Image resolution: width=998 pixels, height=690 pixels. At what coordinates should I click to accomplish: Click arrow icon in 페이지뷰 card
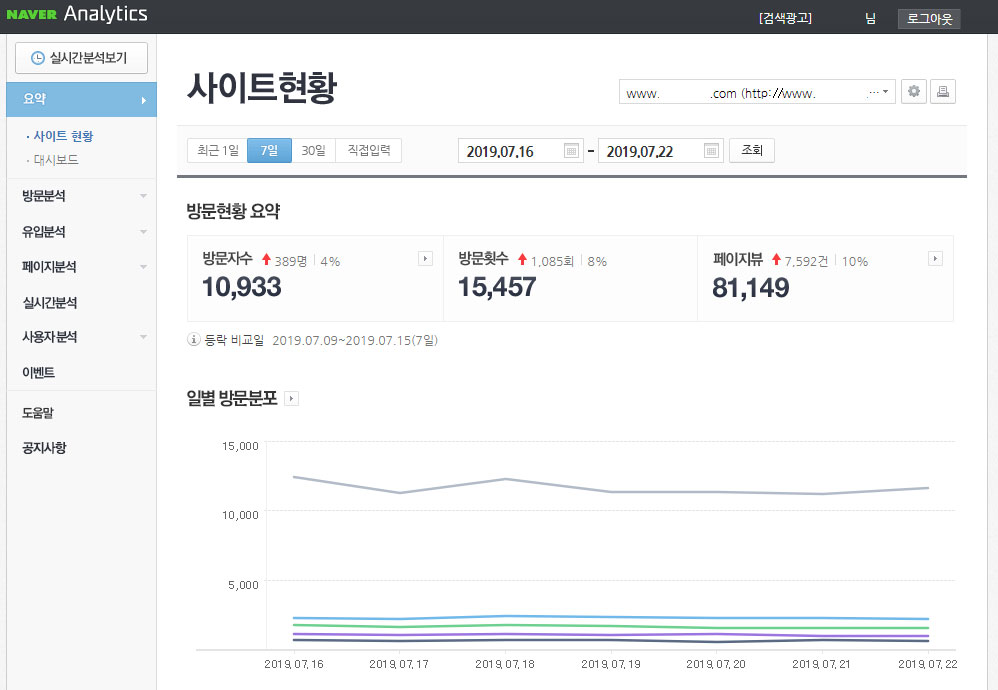935,259
